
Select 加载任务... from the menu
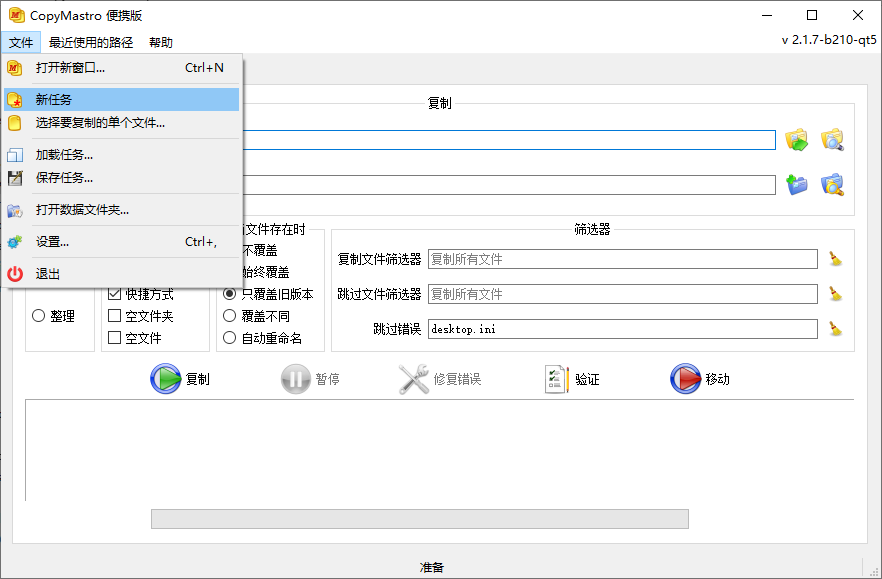pyautogui.click(x=122, y=155)
